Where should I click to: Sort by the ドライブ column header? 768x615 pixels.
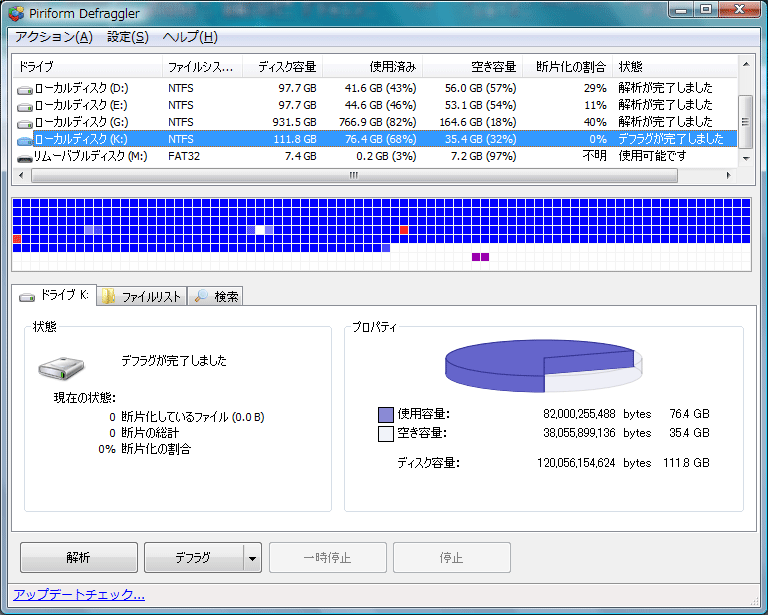point(87,67)
